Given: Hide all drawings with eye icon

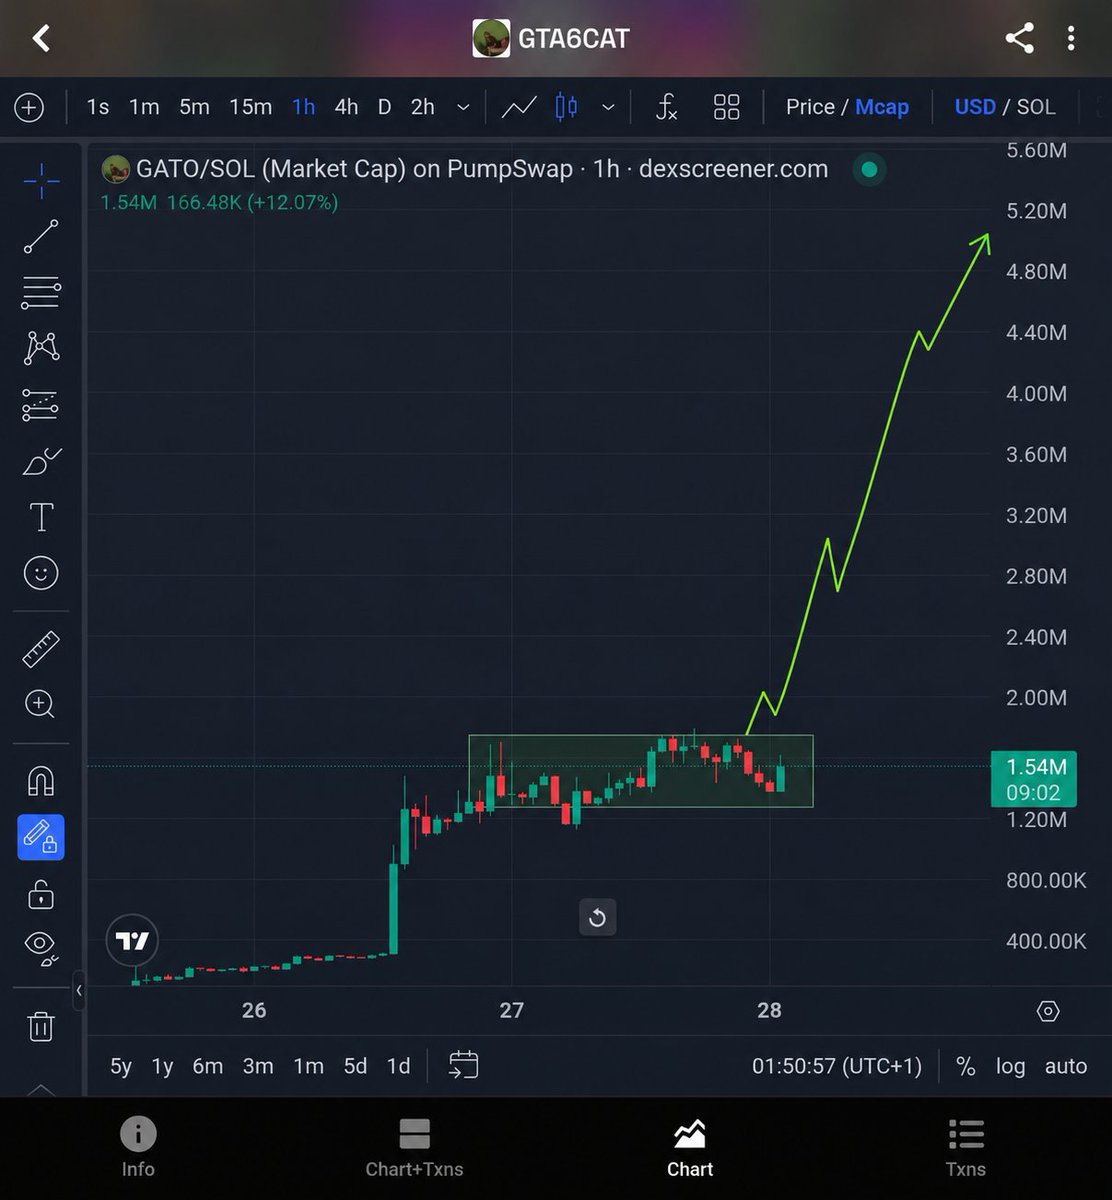Looking at the screenshot, I should click(41, 947).
